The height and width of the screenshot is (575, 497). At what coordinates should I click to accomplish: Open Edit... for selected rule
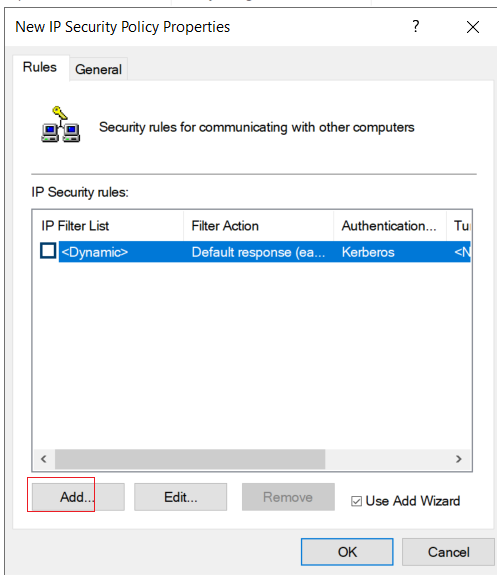click(180, 497)
